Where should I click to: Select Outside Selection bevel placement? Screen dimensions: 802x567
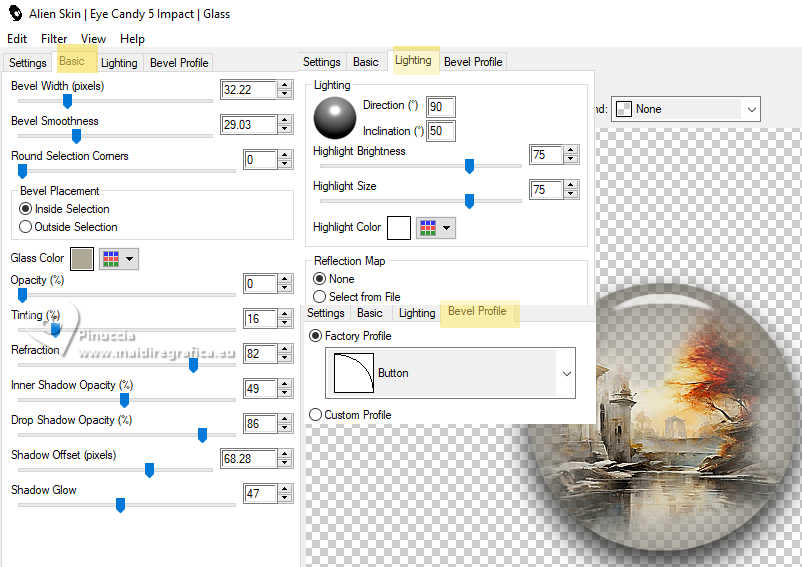[x=68, y=227]
